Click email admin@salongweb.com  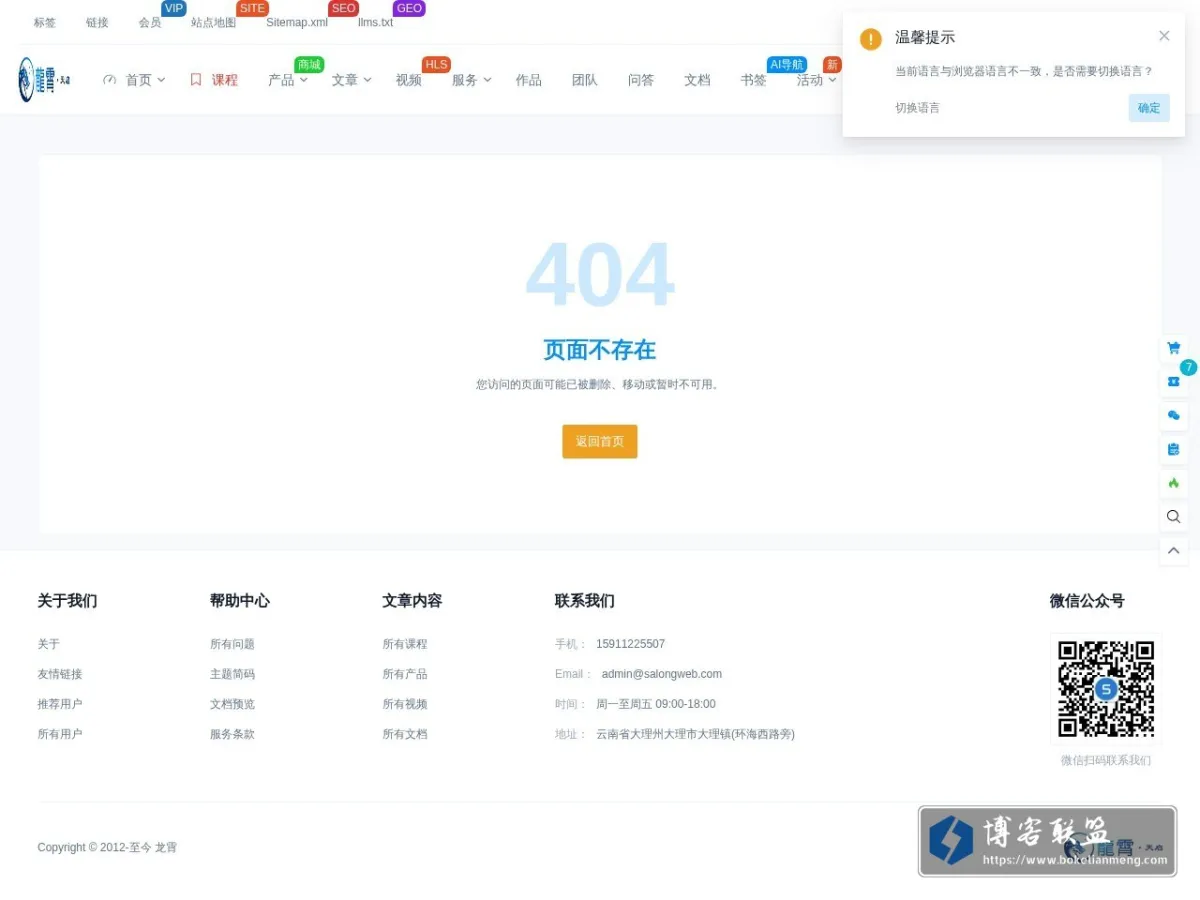[x=662, y=674]
